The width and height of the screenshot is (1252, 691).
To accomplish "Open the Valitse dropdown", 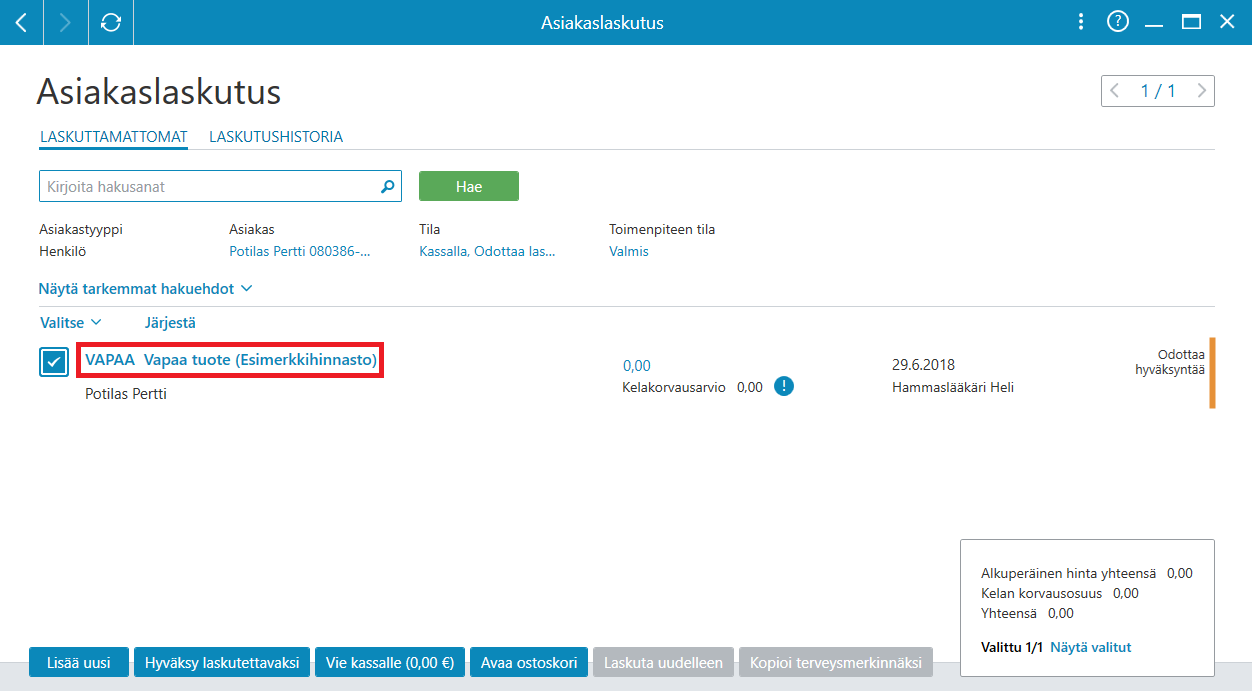I will (x=71, y=322).
